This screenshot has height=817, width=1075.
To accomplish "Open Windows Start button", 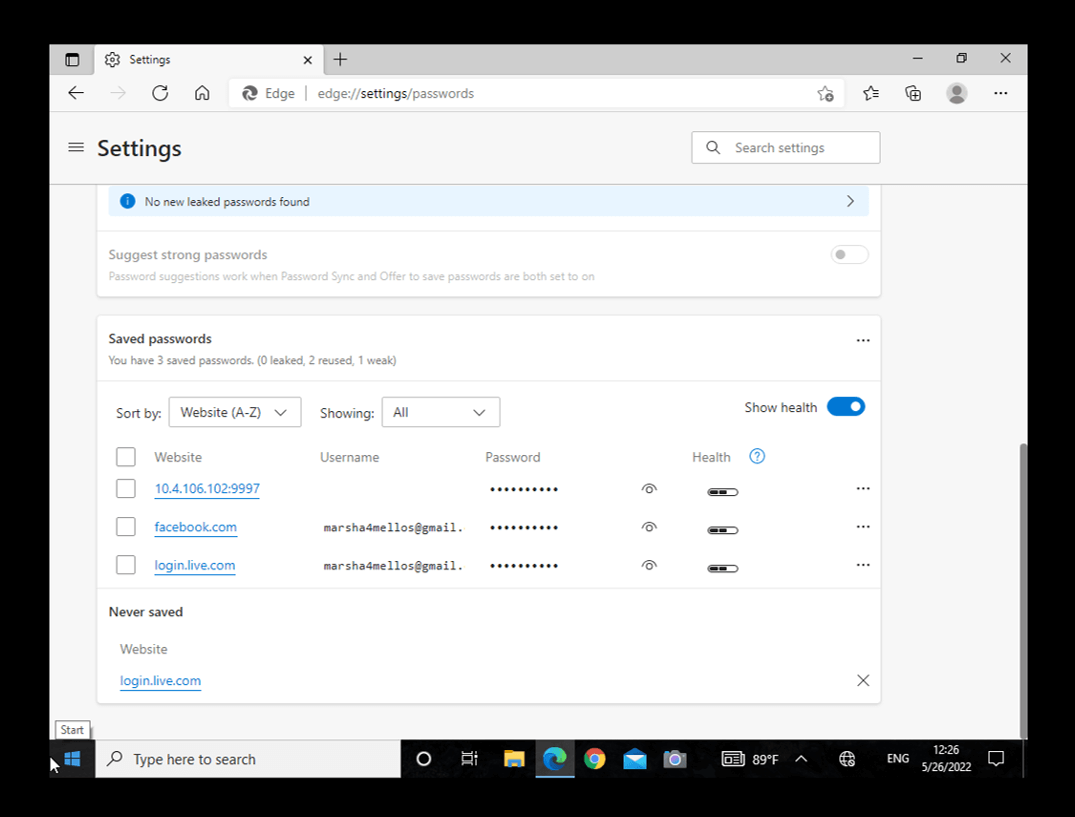I will [72, 759].
